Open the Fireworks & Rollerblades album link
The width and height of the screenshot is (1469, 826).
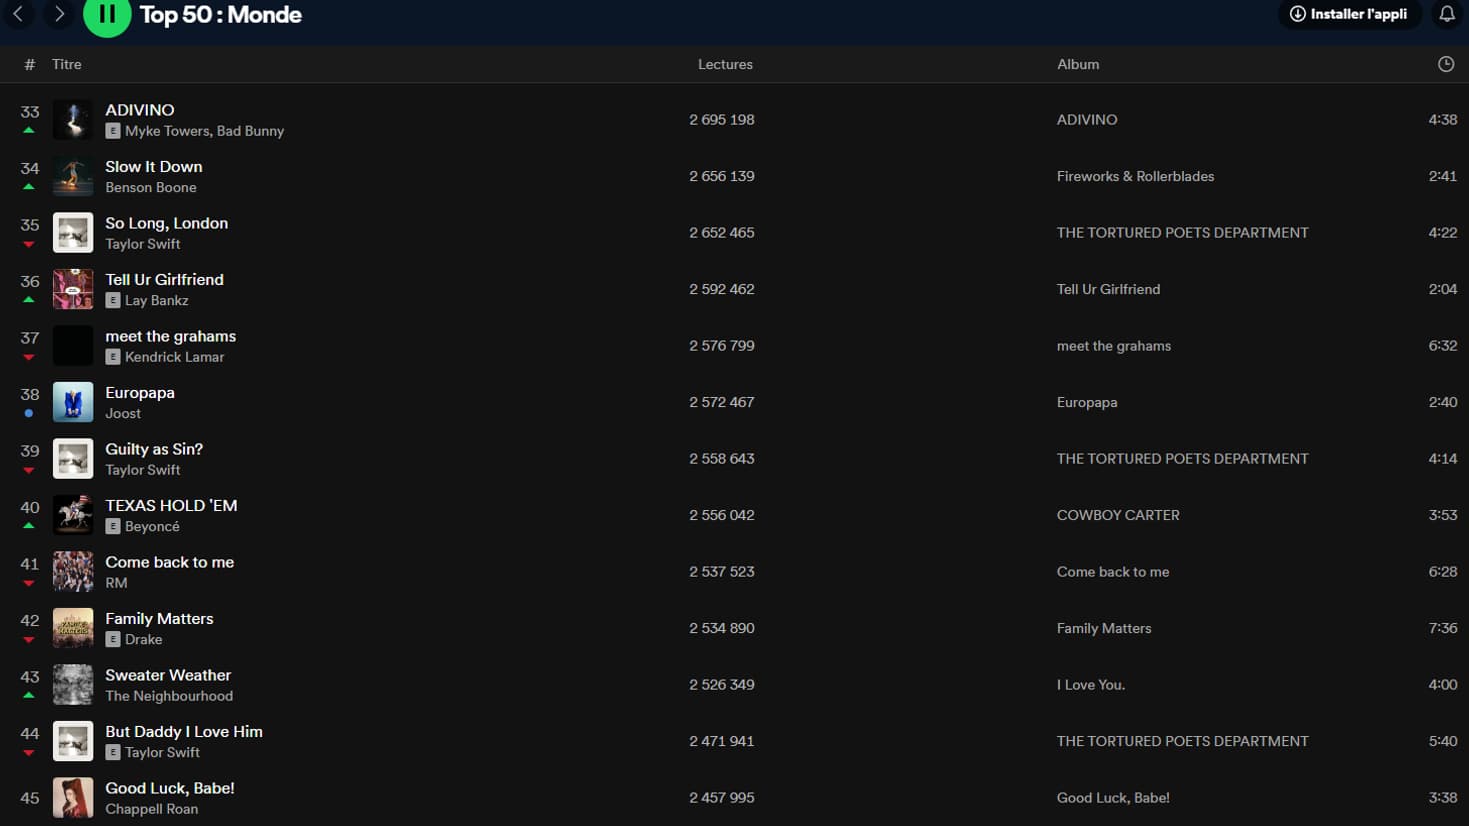[x=1135, y=176]
